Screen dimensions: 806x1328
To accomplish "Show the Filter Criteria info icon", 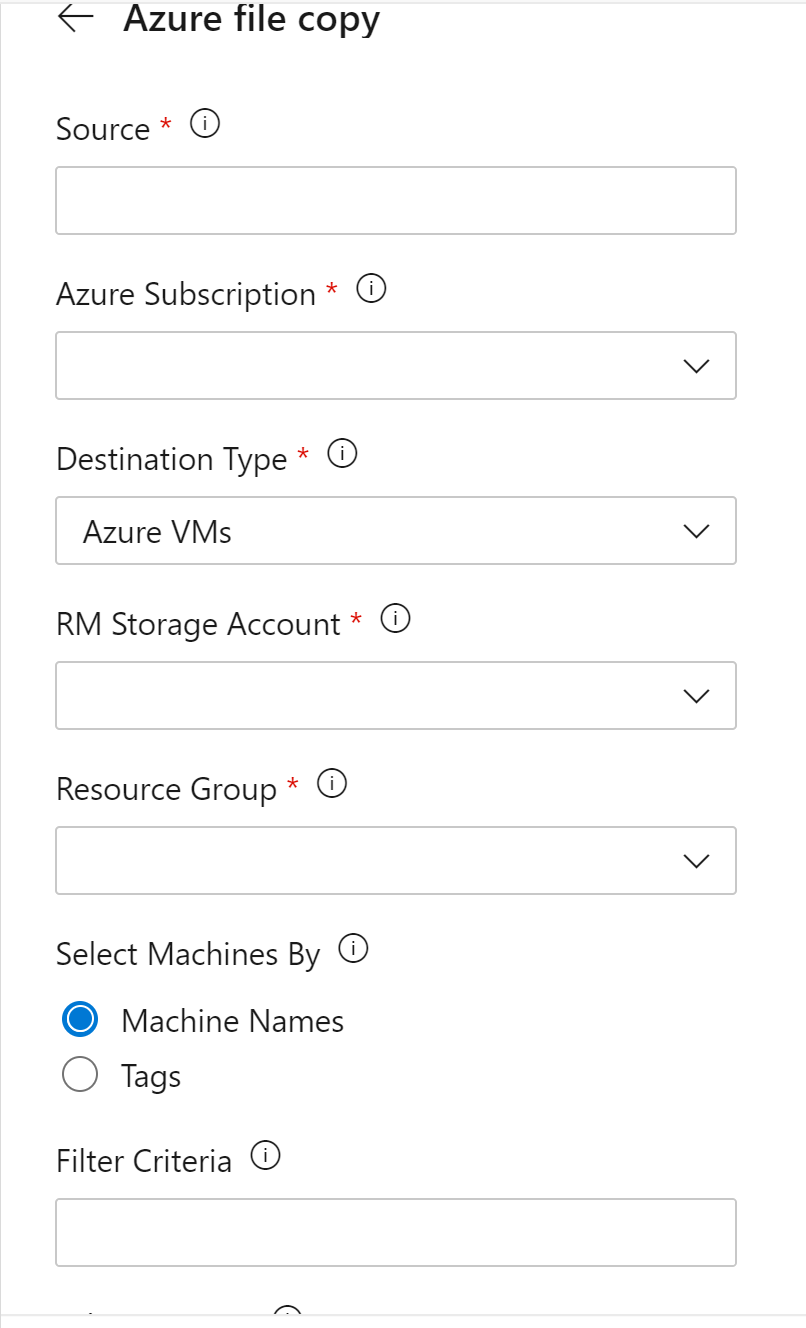I will coord(265,1157).
